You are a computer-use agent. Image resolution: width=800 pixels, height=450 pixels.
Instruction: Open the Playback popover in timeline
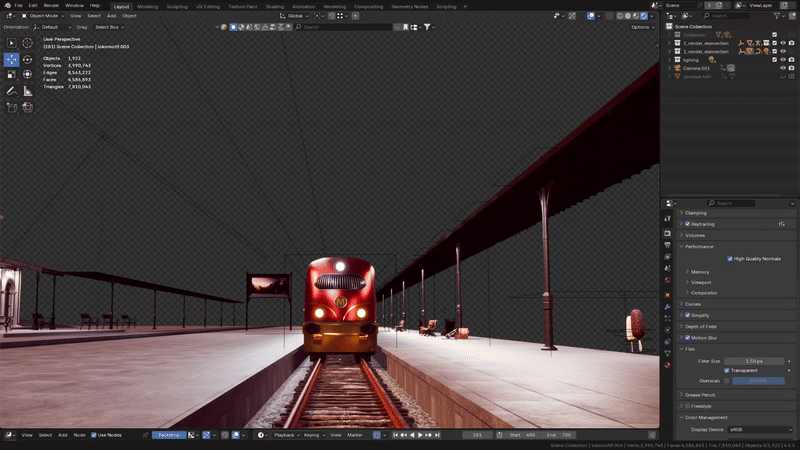285,435
